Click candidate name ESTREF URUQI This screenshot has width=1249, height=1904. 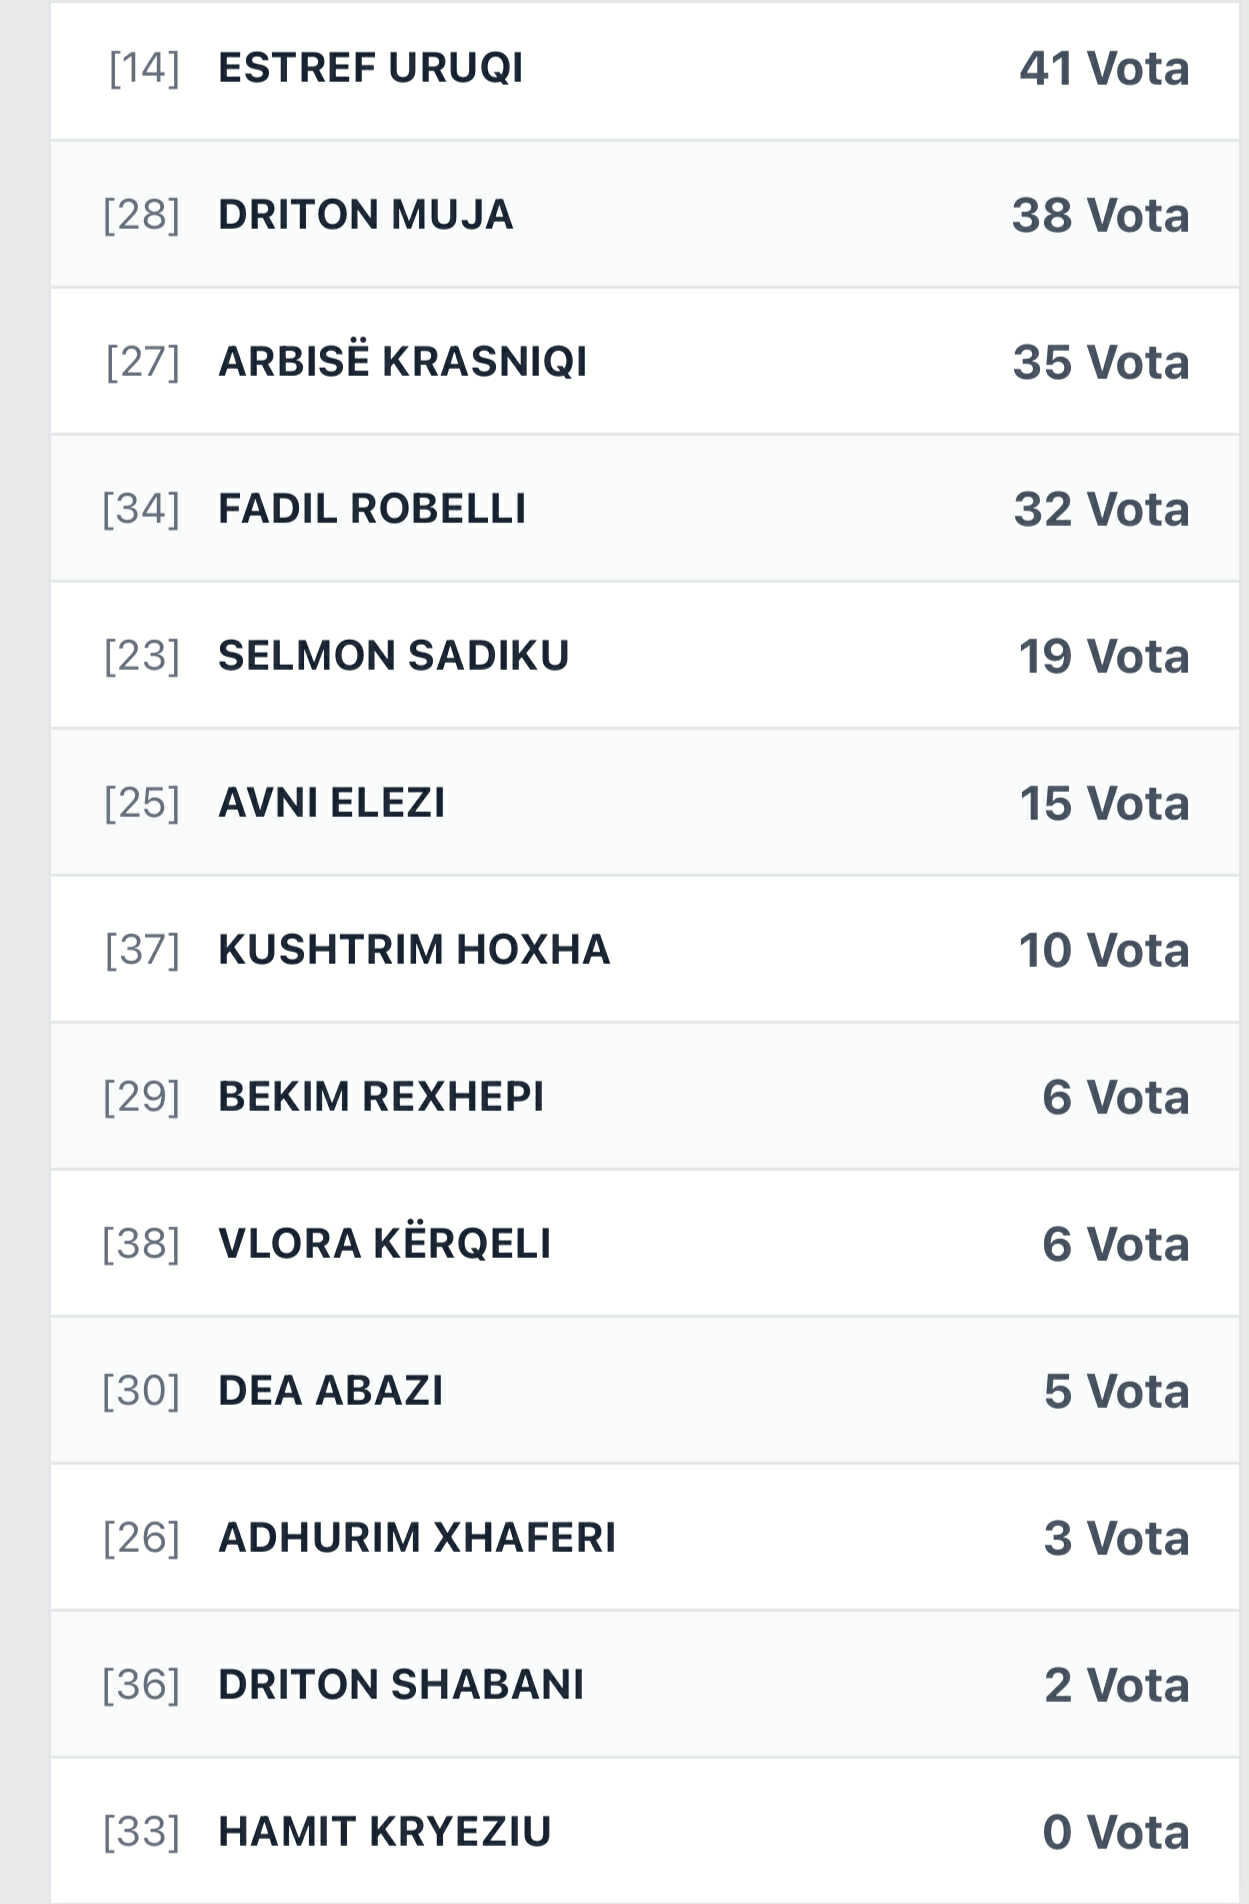[370, 68]
